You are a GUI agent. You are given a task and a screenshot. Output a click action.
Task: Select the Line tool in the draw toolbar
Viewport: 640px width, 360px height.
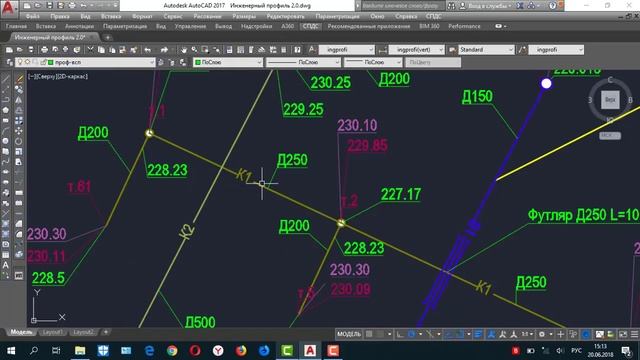coord(6,78)
